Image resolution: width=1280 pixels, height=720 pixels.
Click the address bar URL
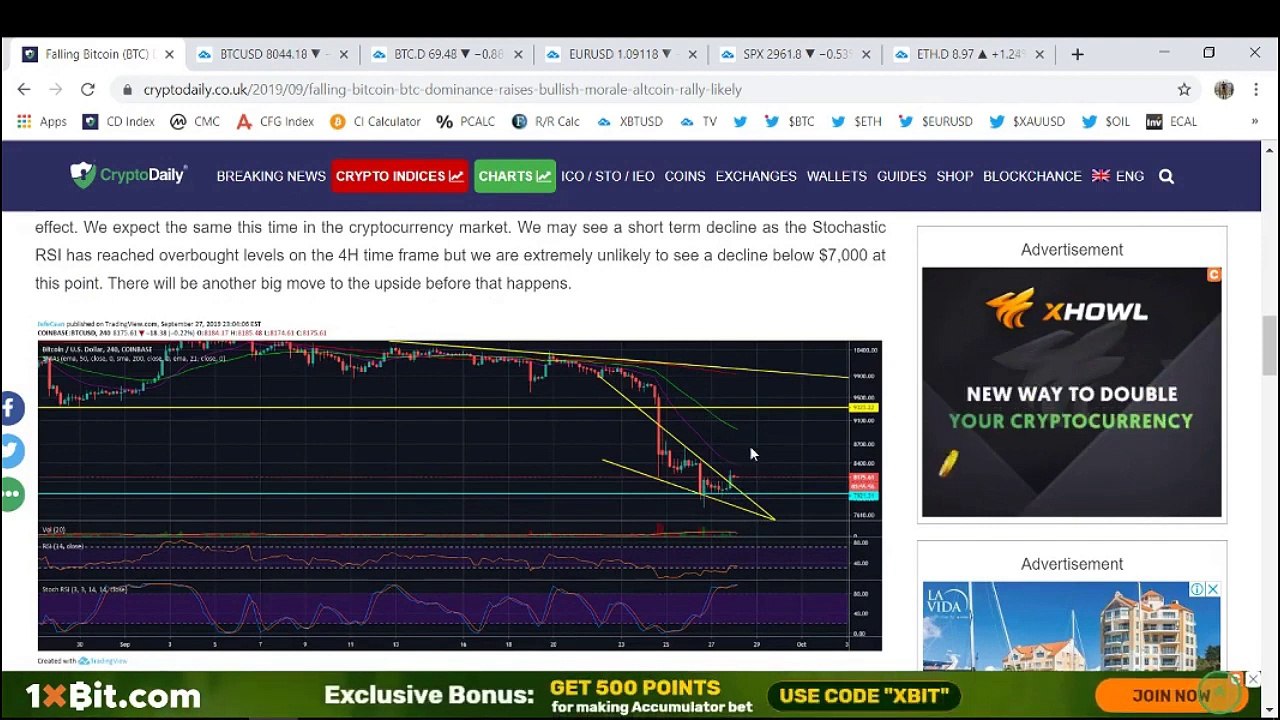coord(442,90)
